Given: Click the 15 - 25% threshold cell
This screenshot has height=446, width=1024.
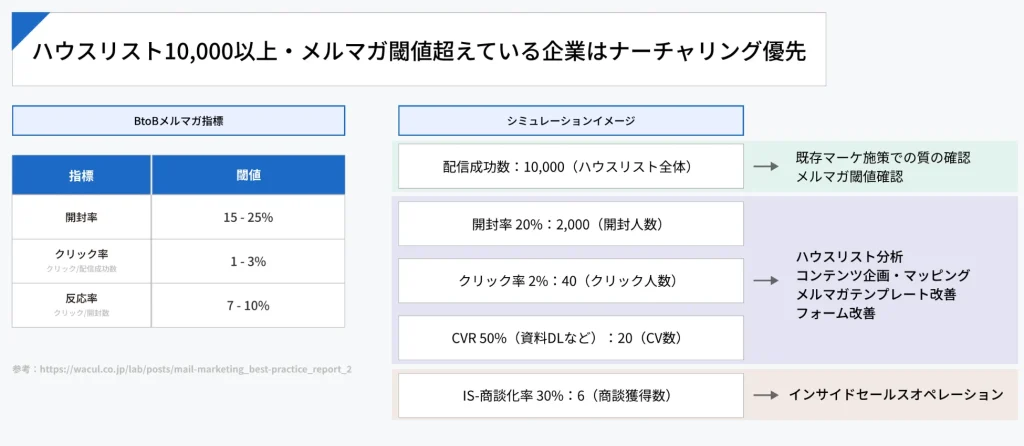Looking at the screenshot, I should (248, 217).
